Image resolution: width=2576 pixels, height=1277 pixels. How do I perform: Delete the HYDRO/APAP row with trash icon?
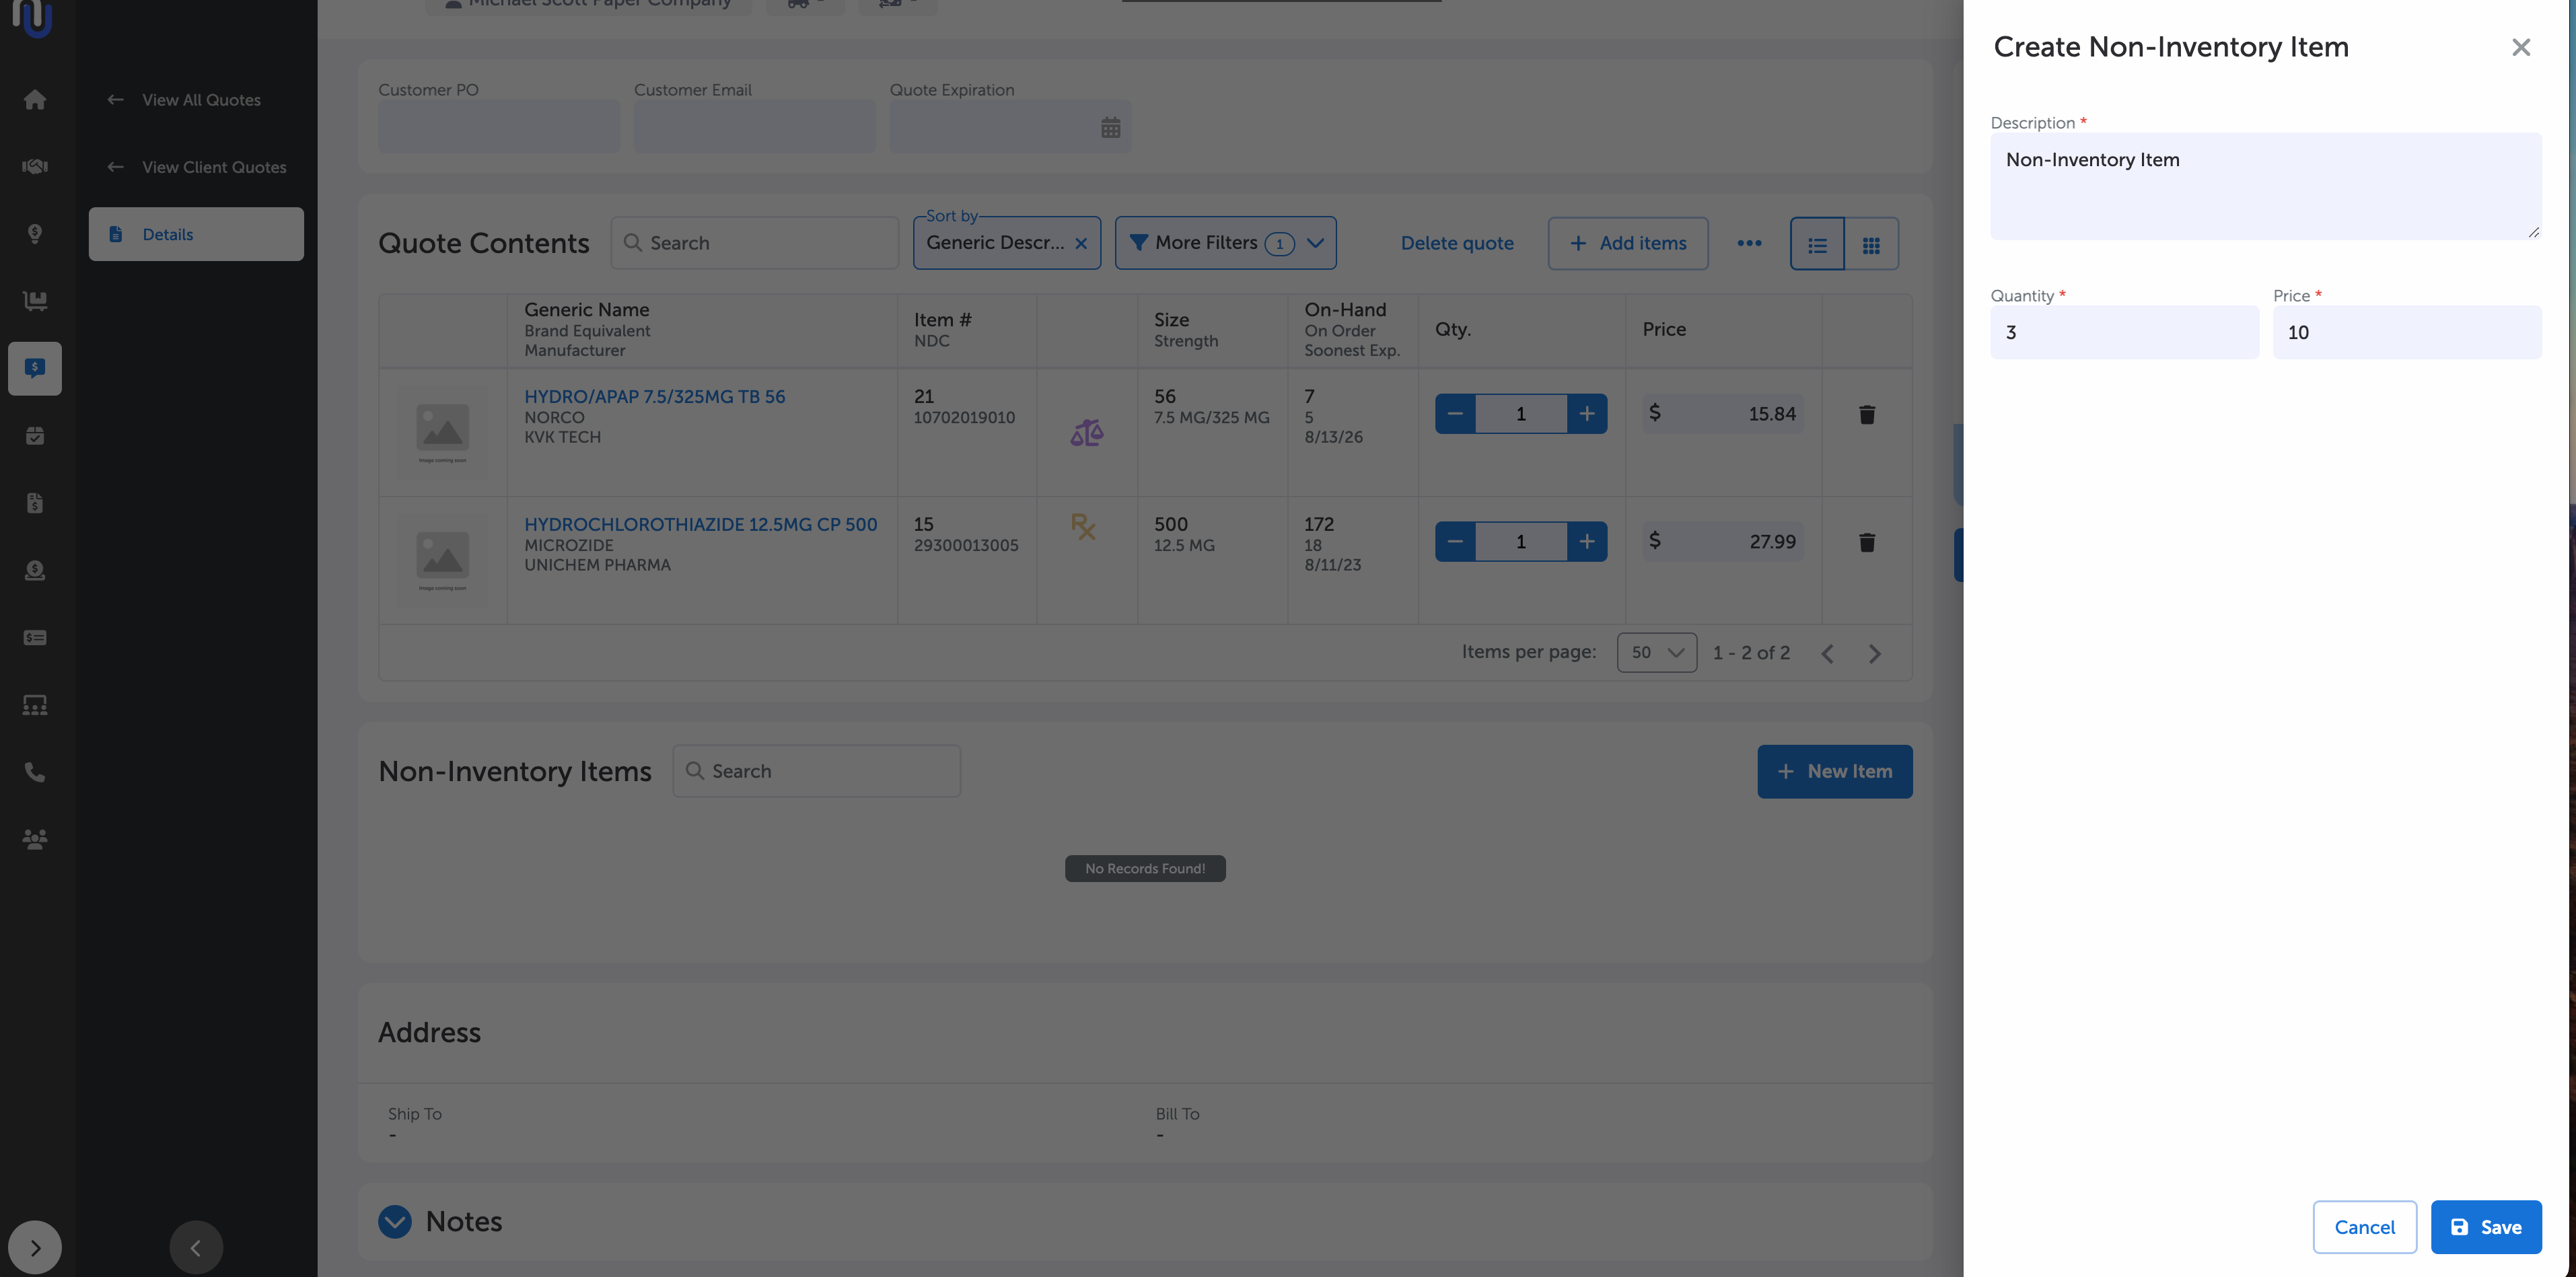1866,414
